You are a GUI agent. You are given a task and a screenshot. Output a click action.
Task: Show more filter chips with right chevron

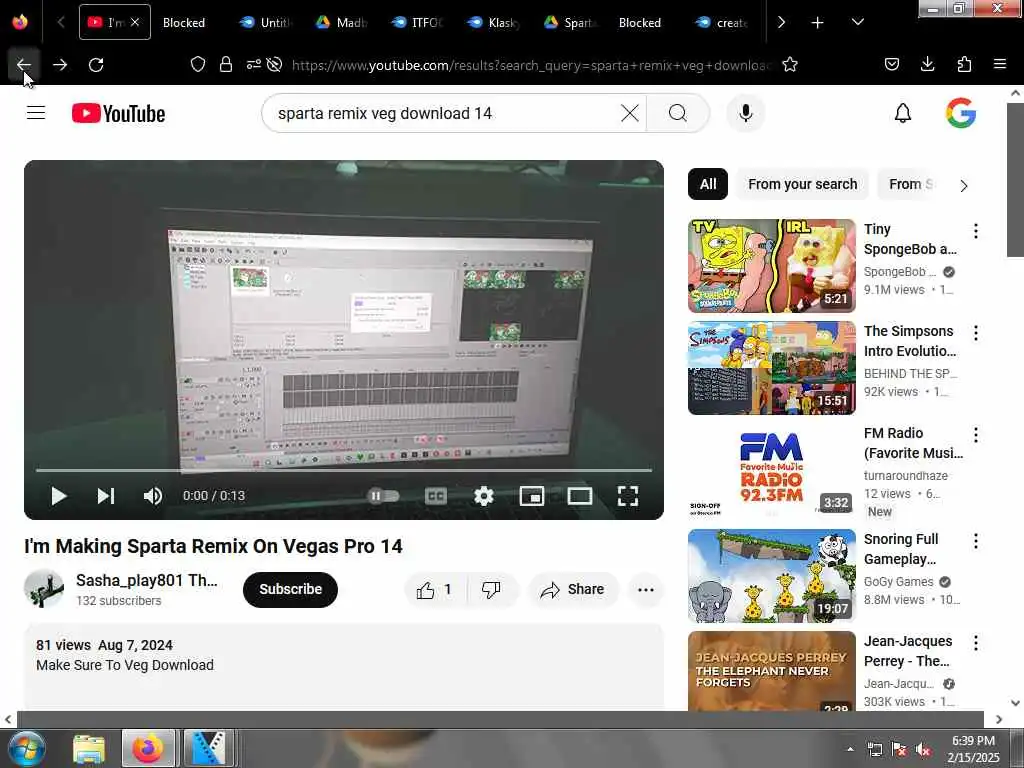(x=964, y=185)
